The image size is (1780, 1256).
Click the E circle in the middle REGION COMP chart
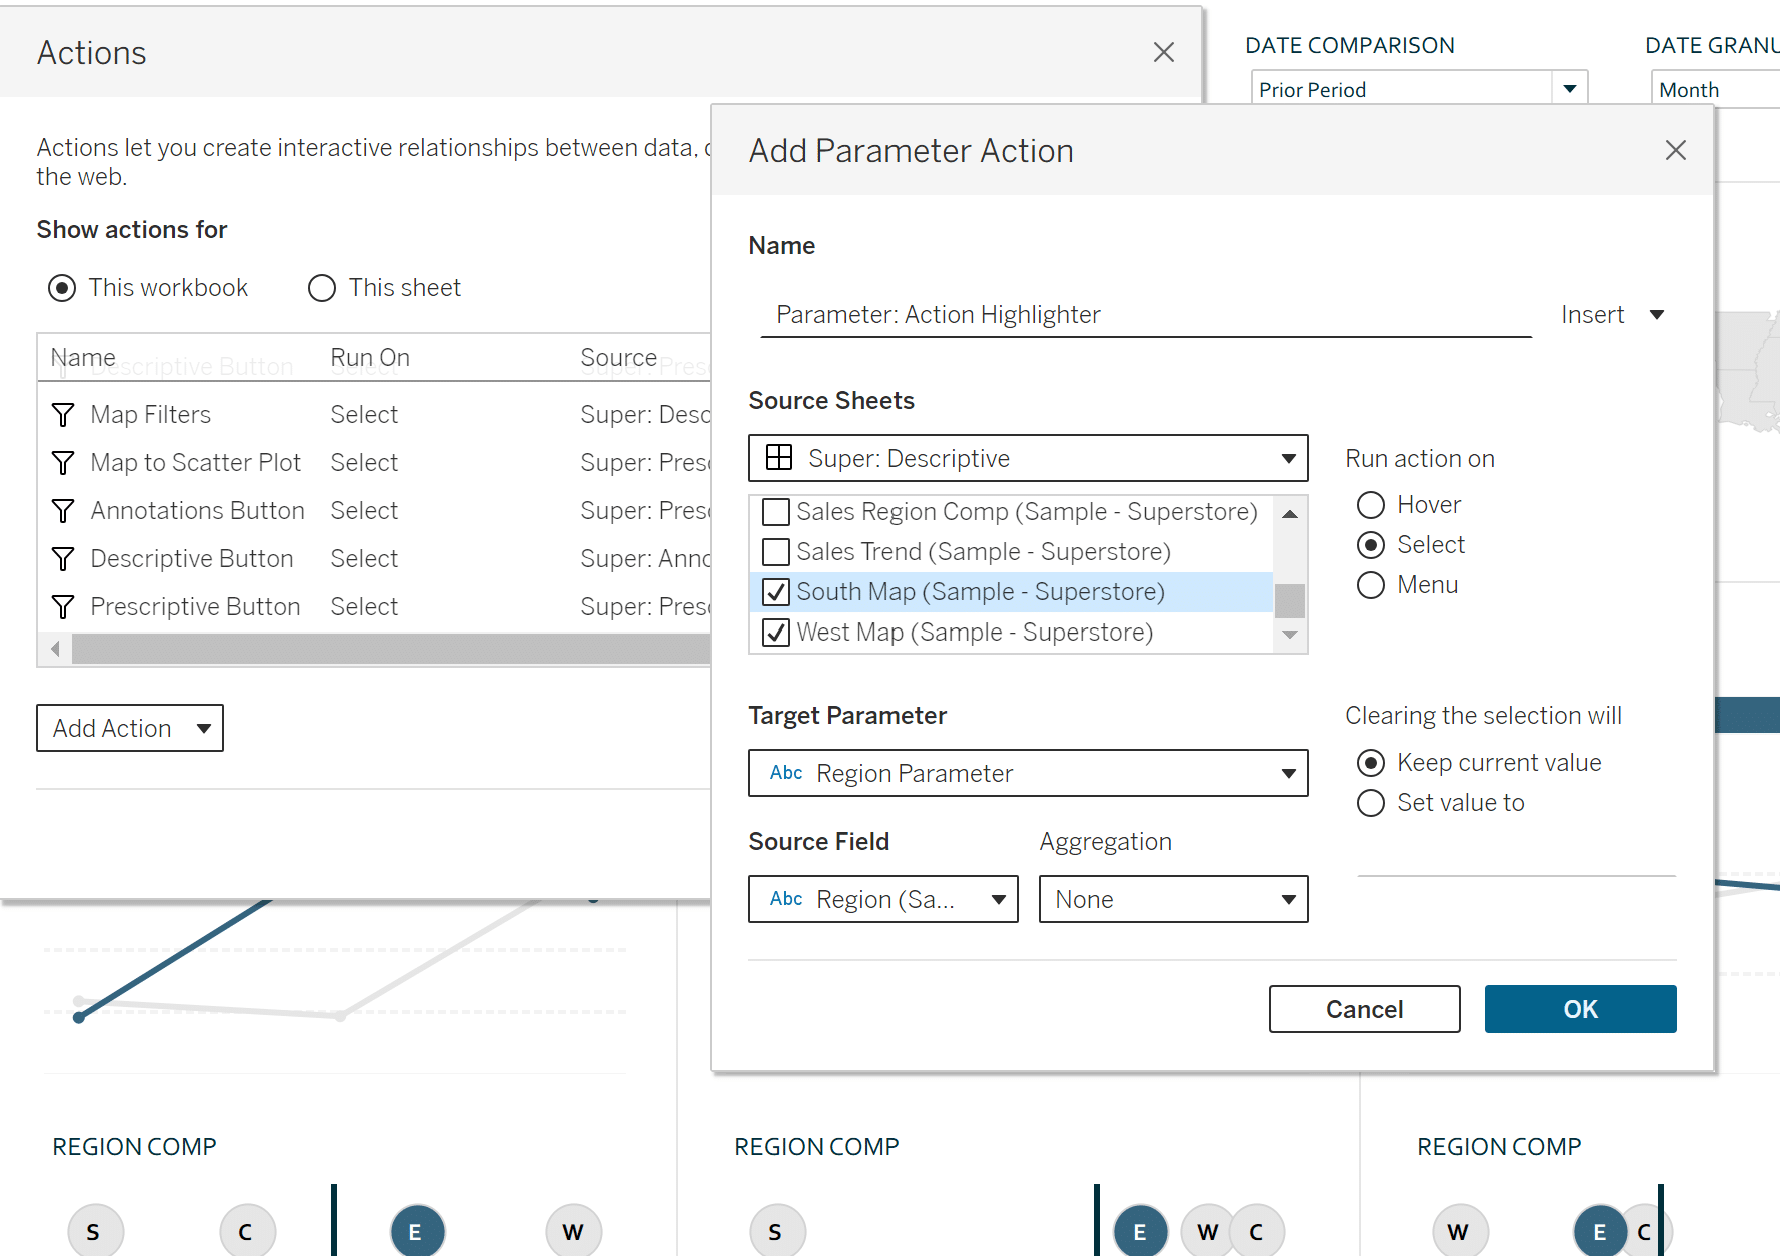pos(1141,1231)
